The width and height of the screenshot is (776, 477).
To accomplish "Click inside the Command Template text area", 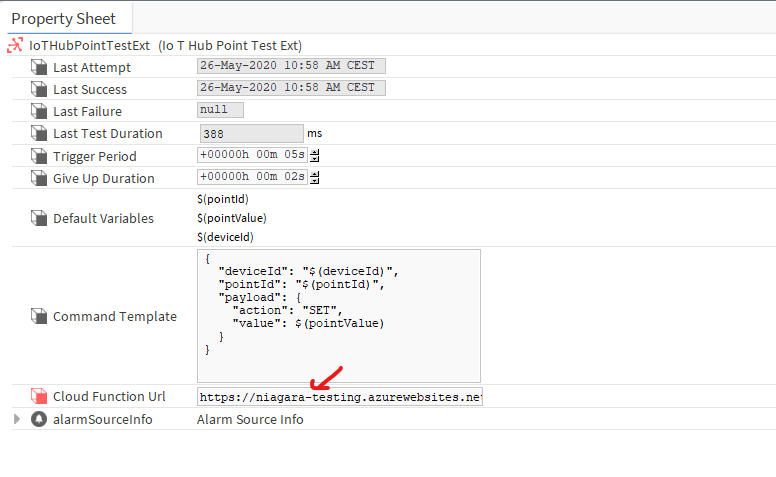I will [x=340, y=315].
